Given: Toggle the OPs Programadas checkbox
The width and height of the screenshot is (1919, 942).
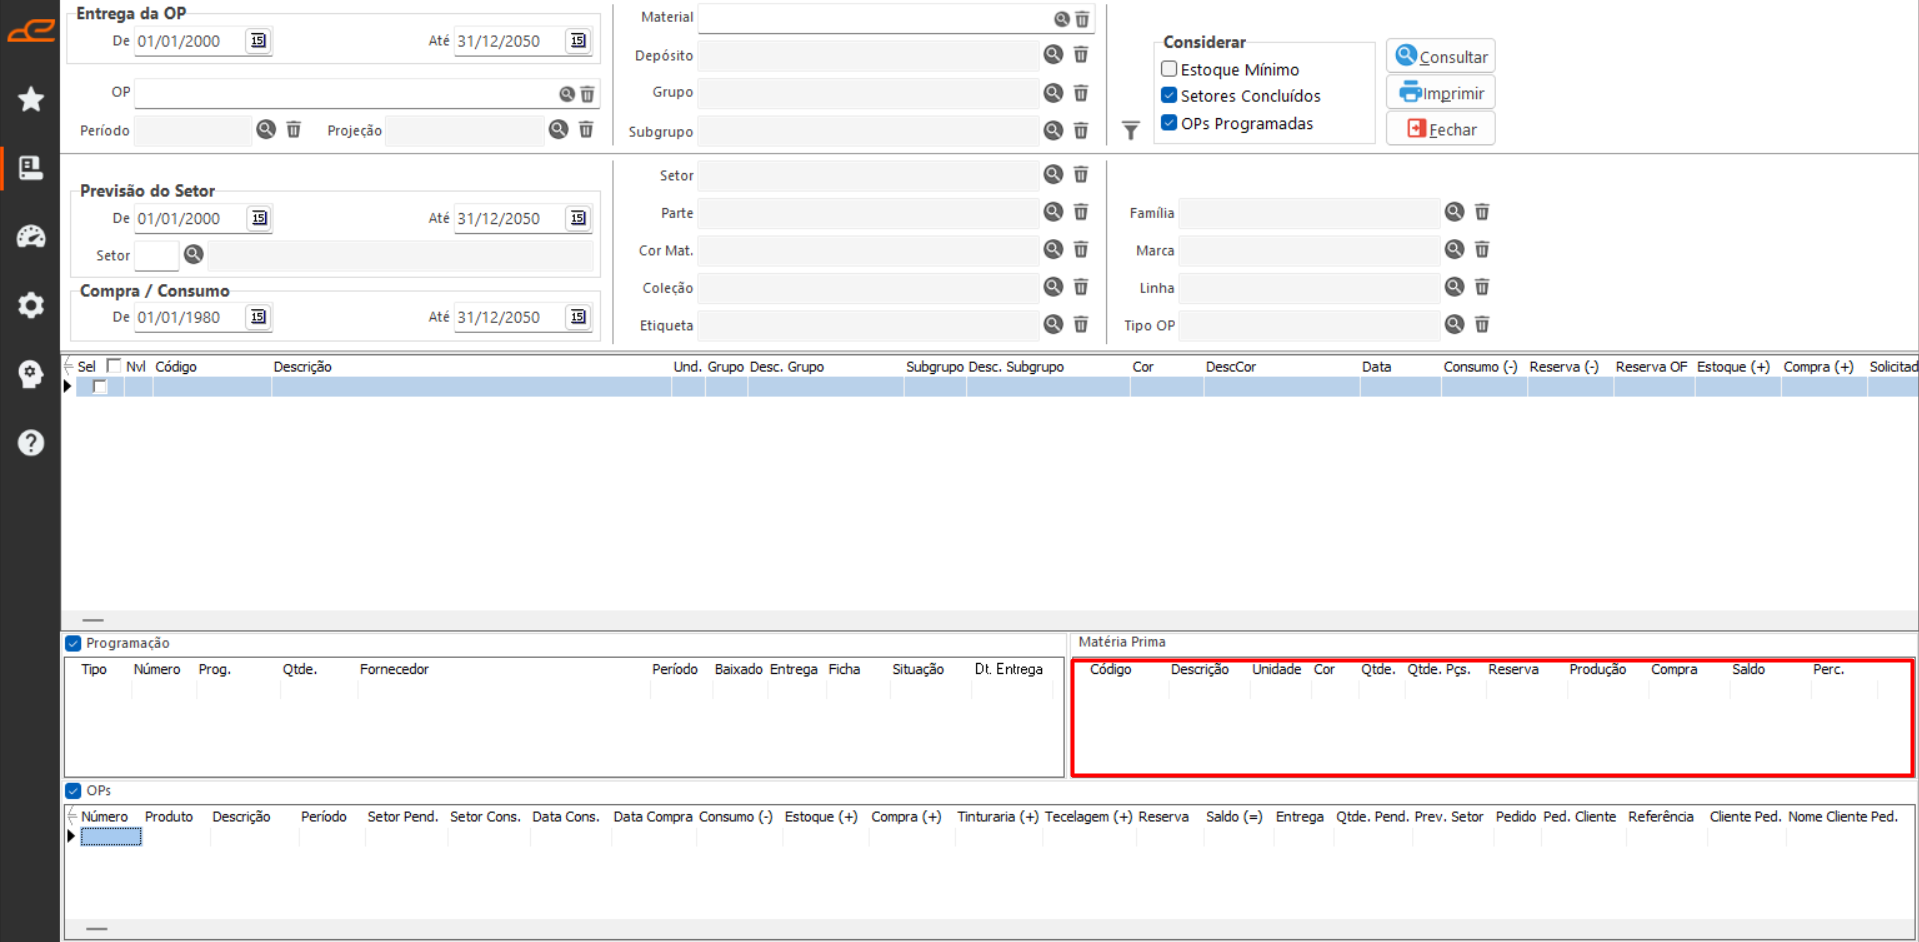Looking at the screenshot, I should tap(1169, 123).
